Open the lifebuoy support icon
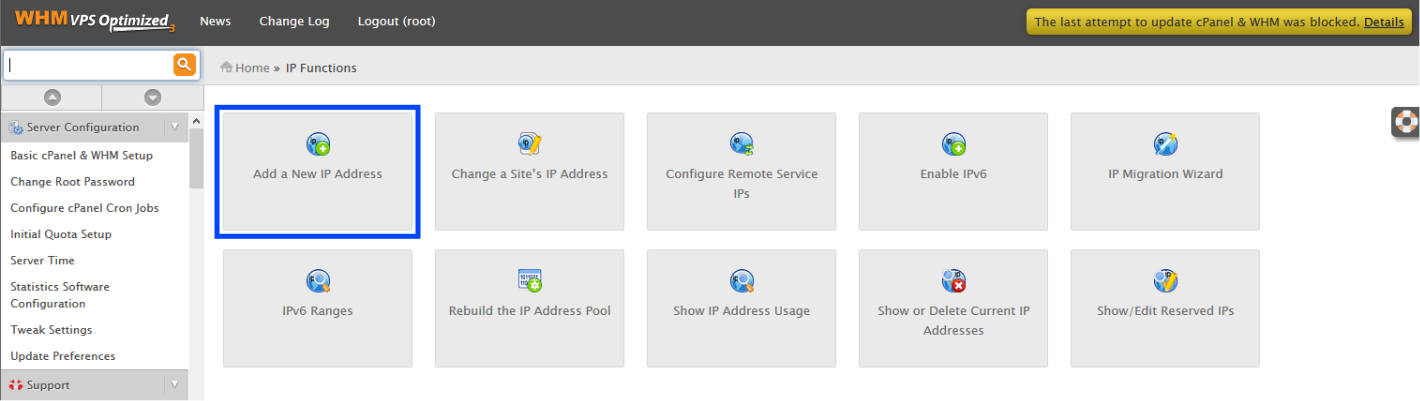This screenshot has width=1420, height=401. (1407, 122)
